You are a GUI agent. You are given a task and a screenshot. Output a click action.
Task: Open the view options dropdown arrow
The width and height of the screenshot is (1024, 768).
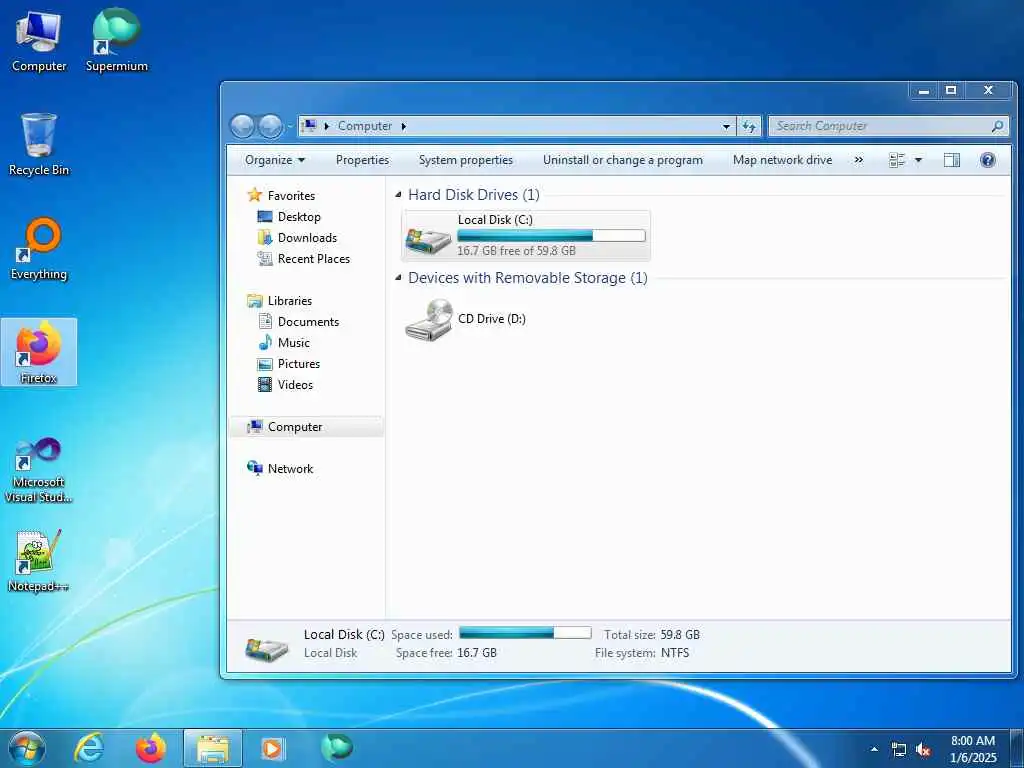click(918, 160)
